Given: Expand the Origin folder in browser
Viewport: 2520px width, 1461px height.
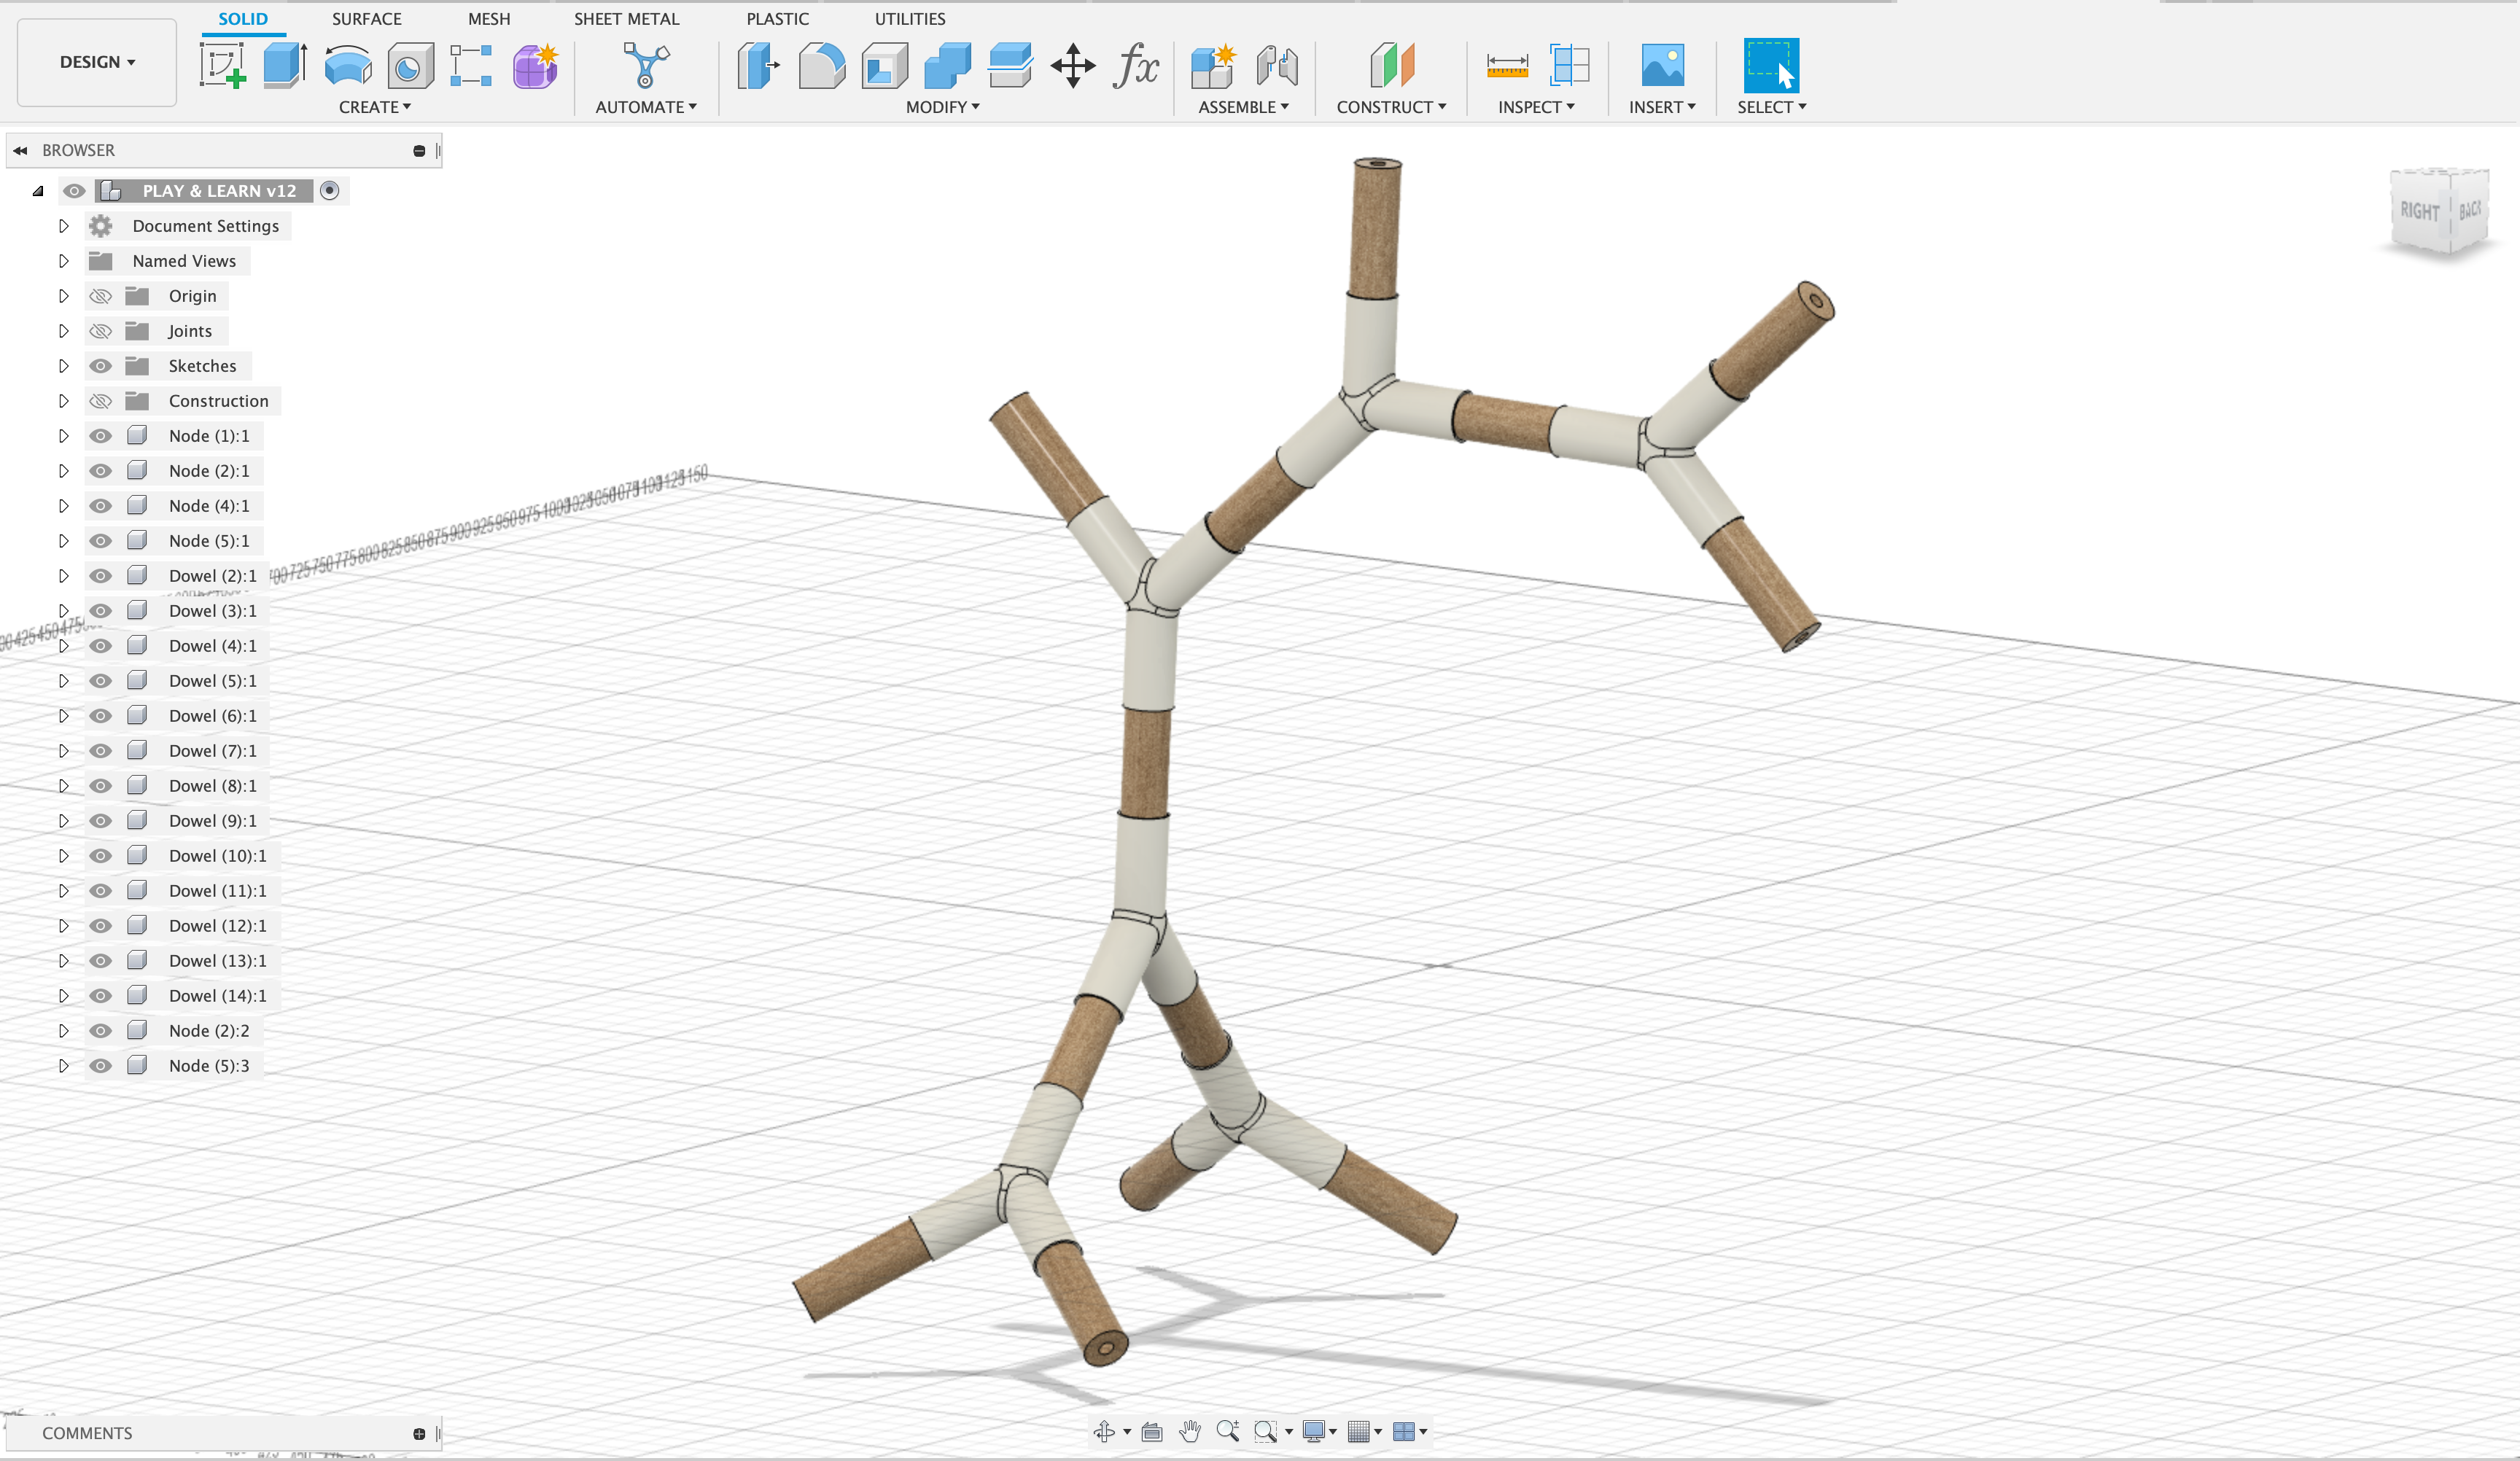Looking at the screenshot, I should (63, 296).
